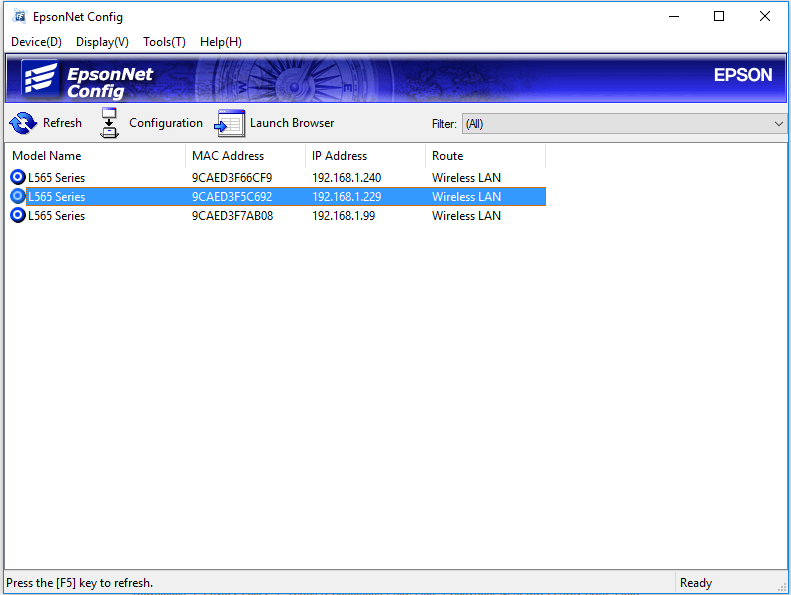Click IP address 192.168.1.99
Image resolution: width=791 pixels, height=595 pixels.
(344, 215)
